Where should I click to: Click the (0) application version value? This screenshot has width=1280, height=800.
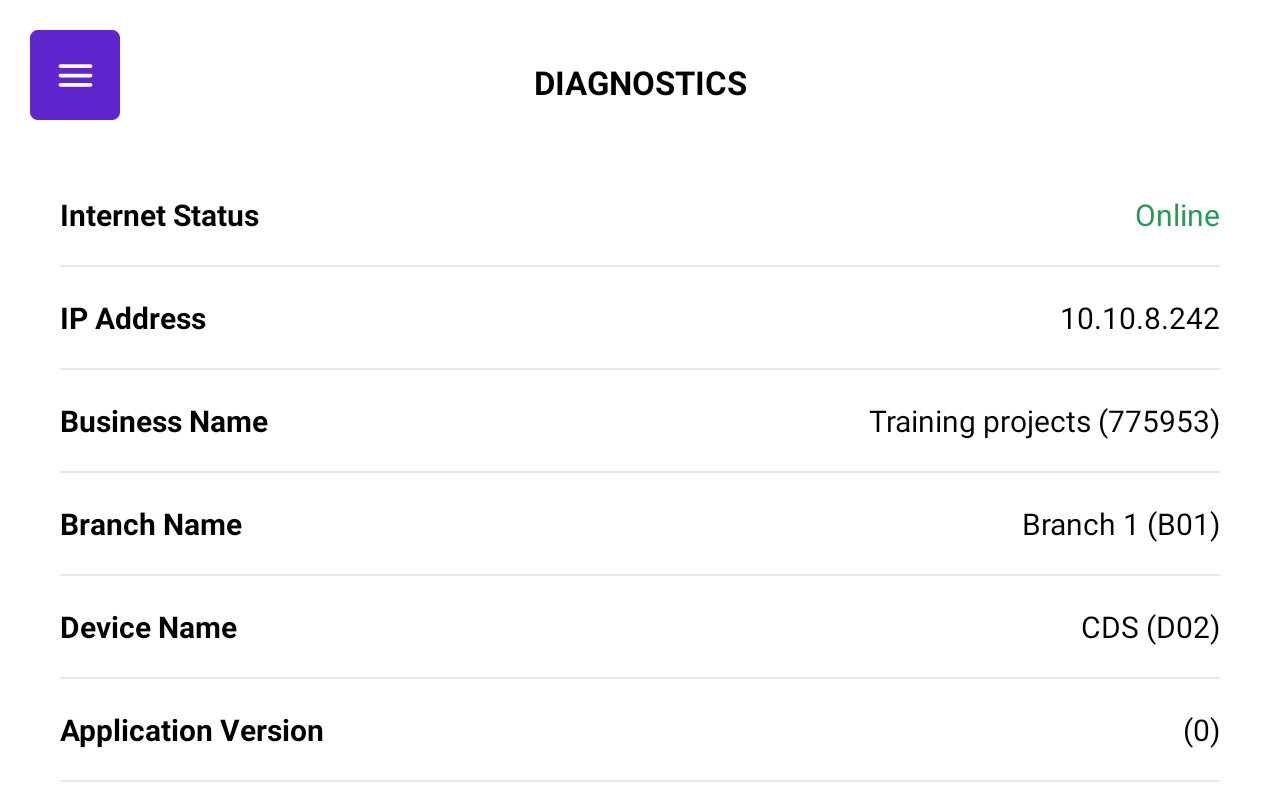click(1201, 731)
